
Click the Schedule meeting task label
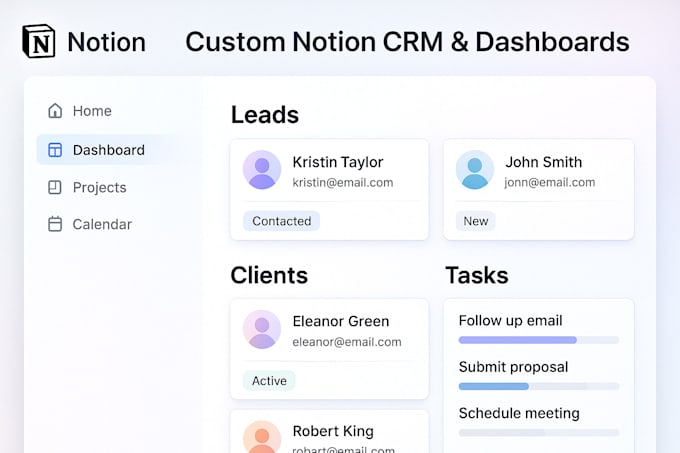click(519, 414)
